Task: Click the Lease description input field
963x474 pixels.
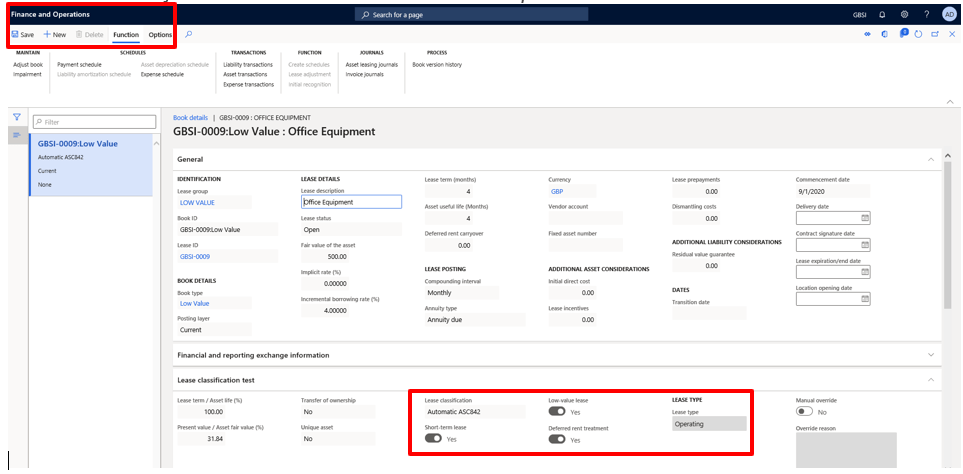Action: click(x=351, y=202)
